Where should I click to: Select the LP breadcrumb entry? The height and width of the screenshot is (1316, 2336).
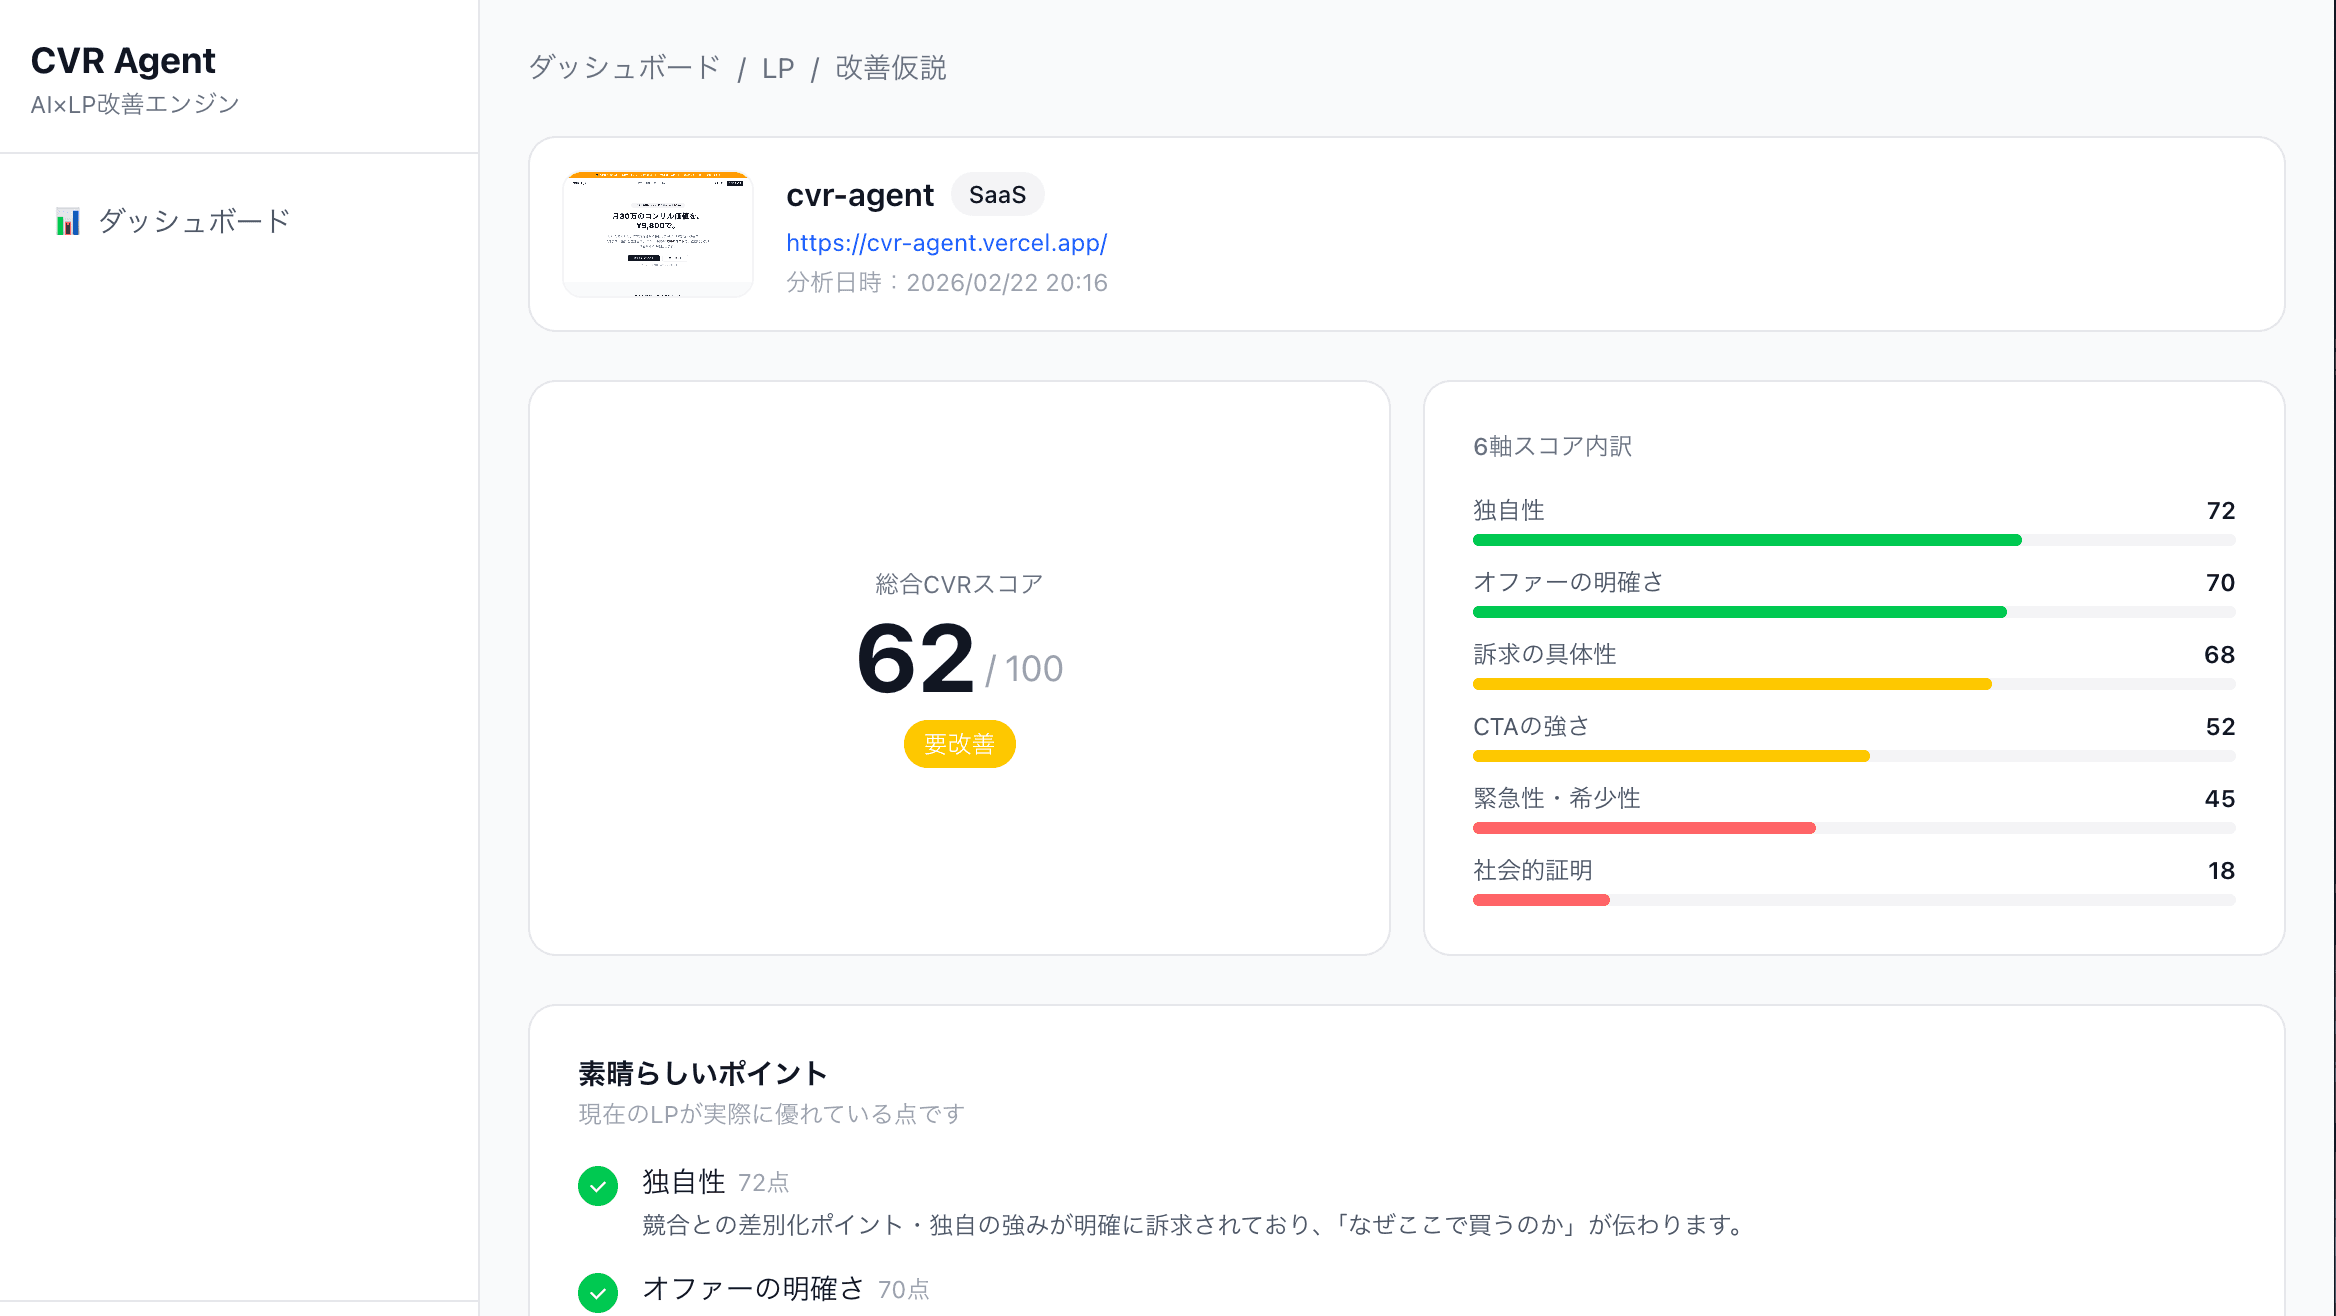pyautogui.click(x=778, y=67)
